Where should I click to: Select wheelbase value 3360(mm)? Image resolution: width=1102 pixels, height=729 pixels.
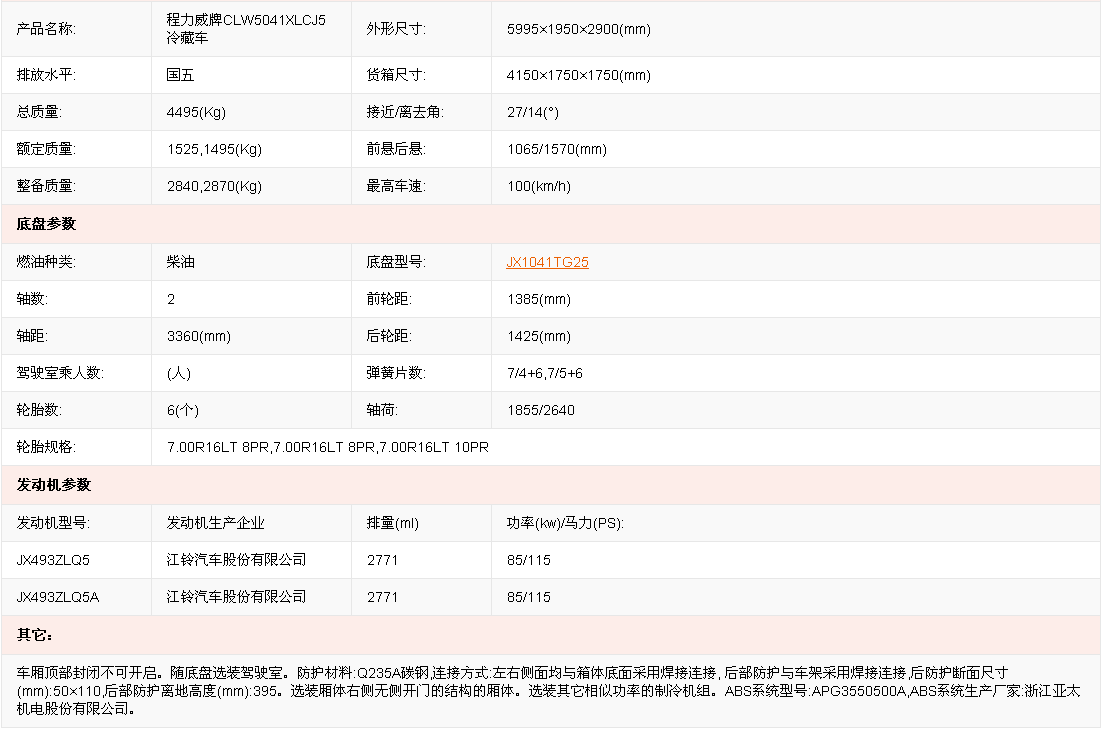pos(199,336)
